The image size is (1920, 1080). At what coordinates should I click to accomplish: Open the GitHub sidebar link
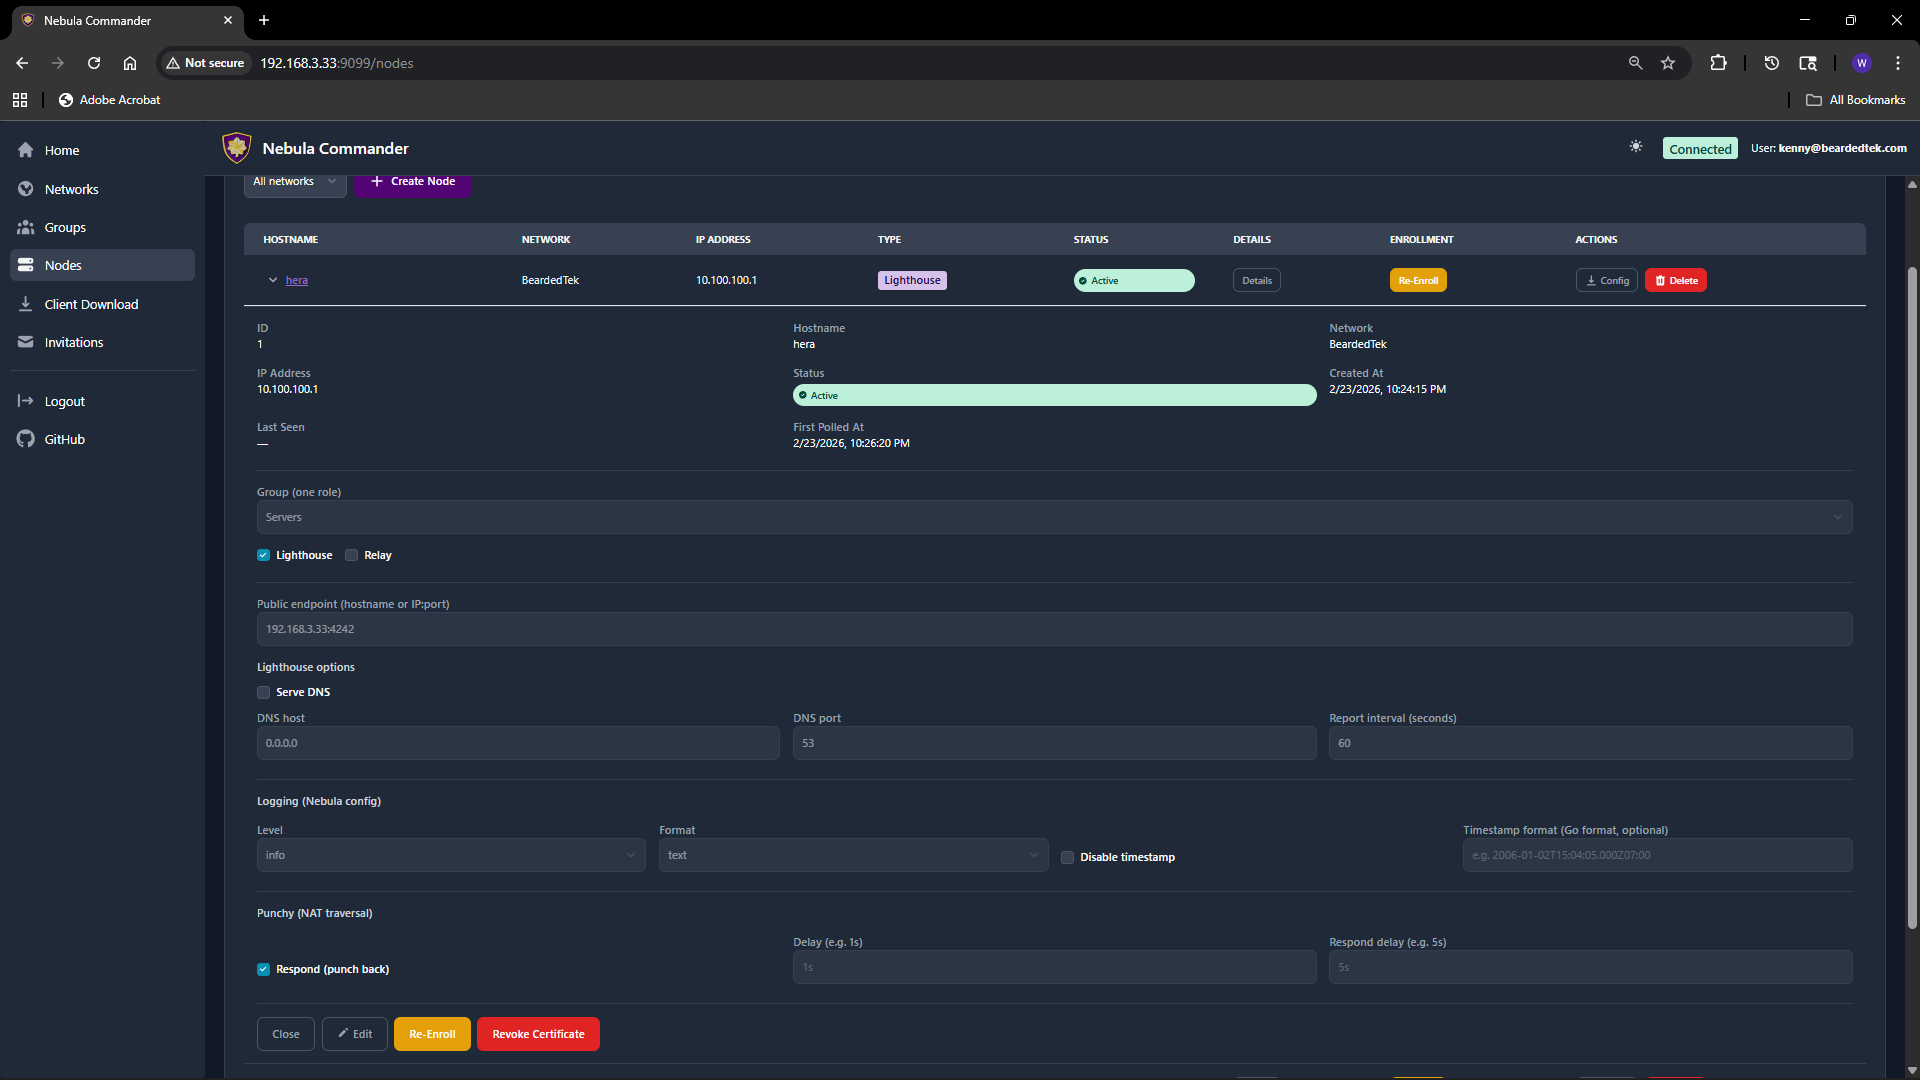64,439
